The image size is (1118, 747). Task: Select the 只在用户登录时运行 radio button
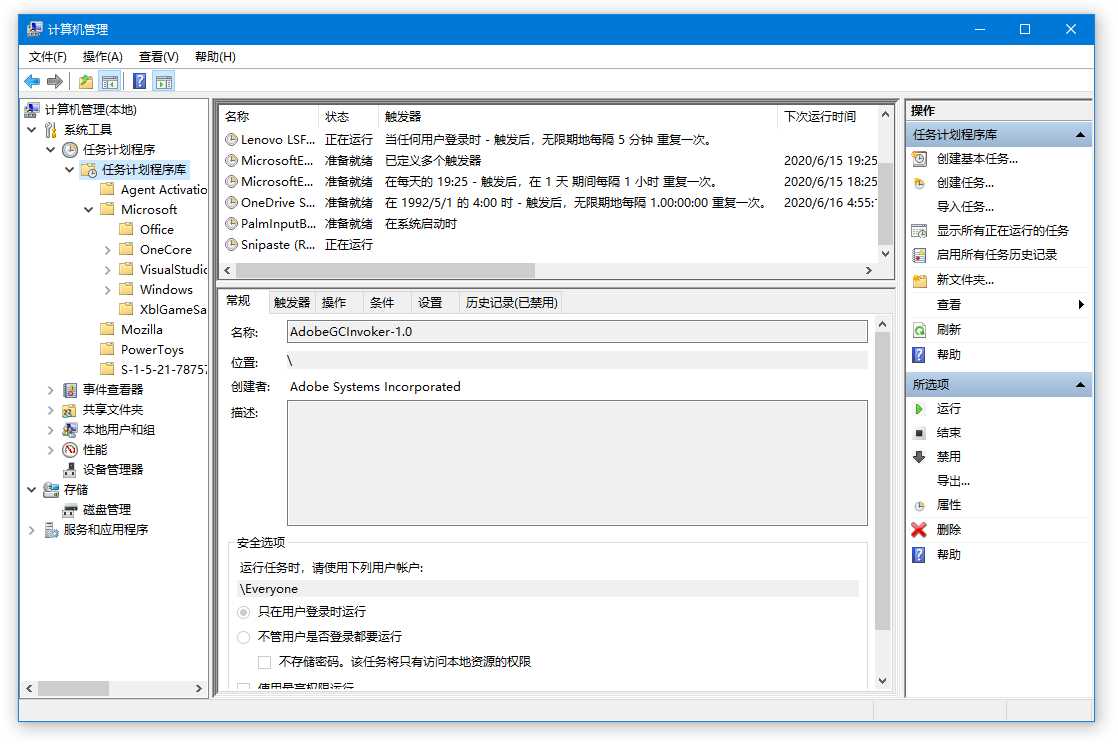[x=244, y=612]
